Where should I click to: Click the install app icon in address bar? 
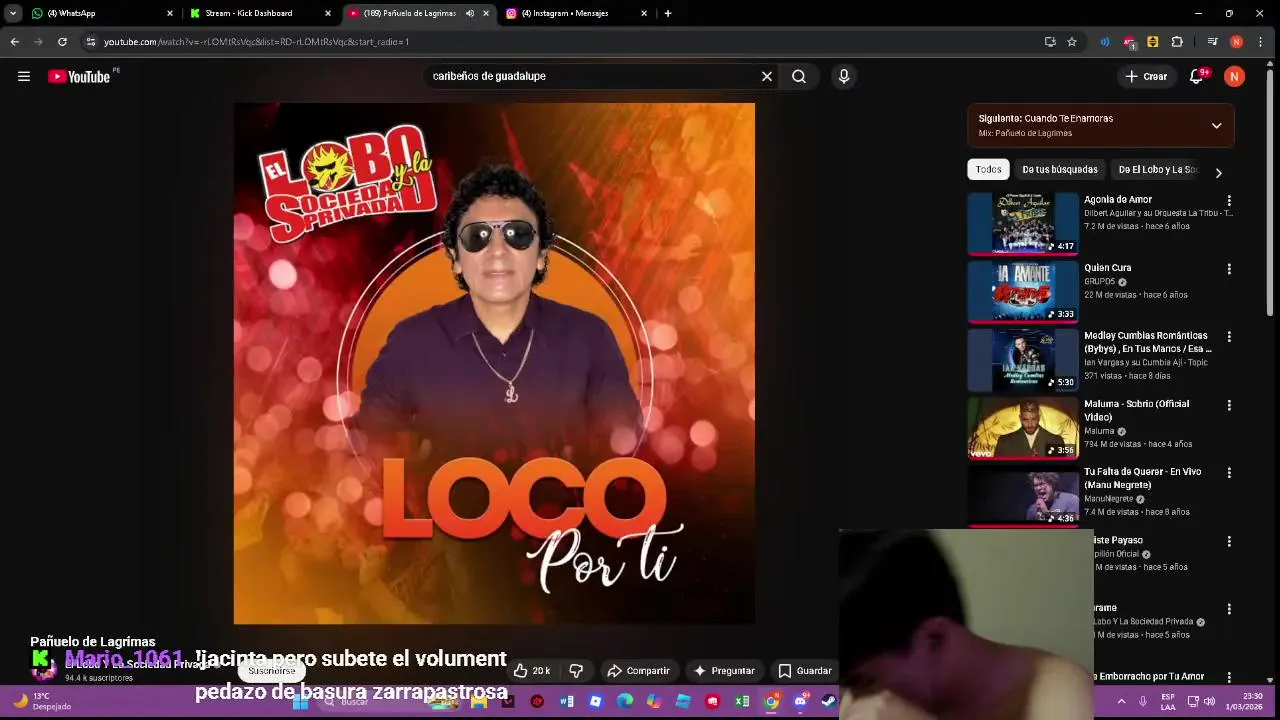pyautogui.click(x=1050, y=42)
